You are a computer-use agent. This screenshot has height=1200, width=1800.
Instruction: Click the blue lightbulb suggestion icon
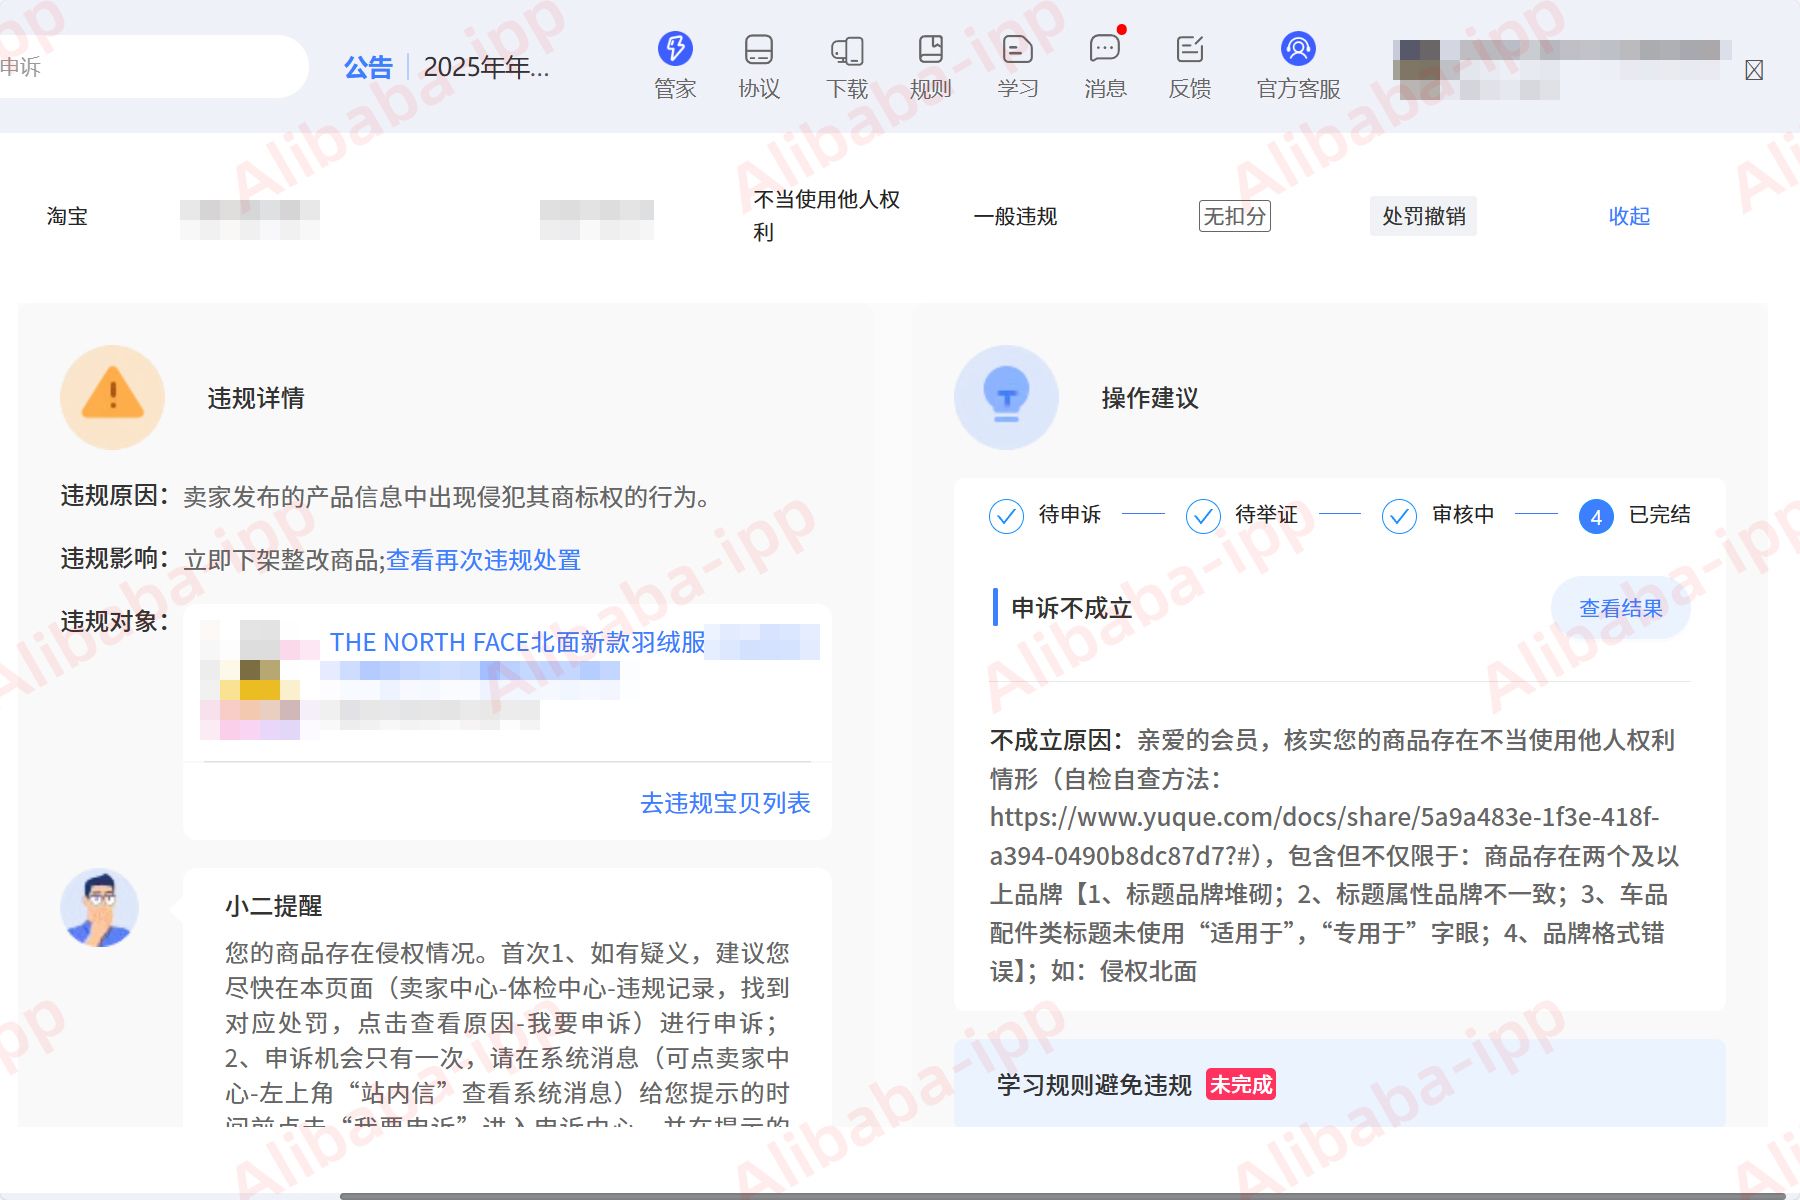pyautogui.click(x=1006, y=397)
